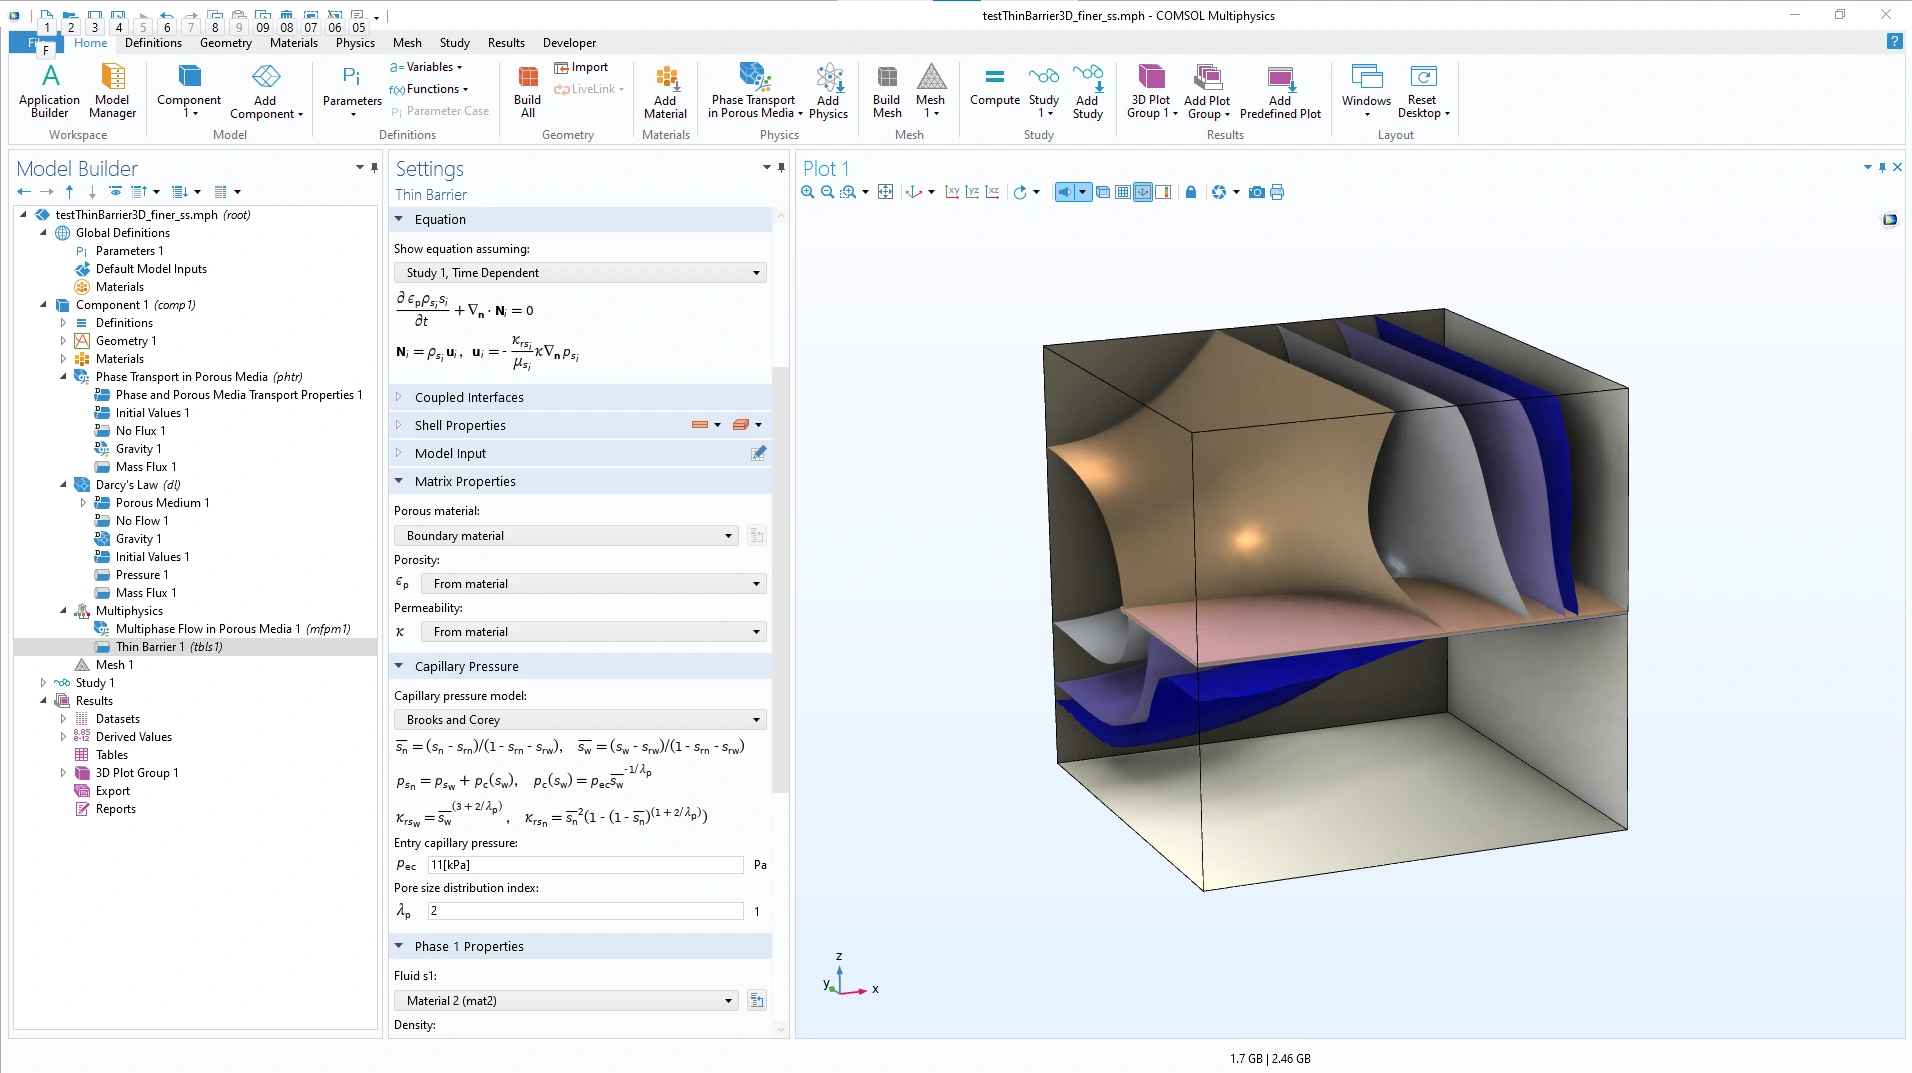1912x1073 pixels.
Task: Toggle the grid display in the plot
Action: (1123, 192)
